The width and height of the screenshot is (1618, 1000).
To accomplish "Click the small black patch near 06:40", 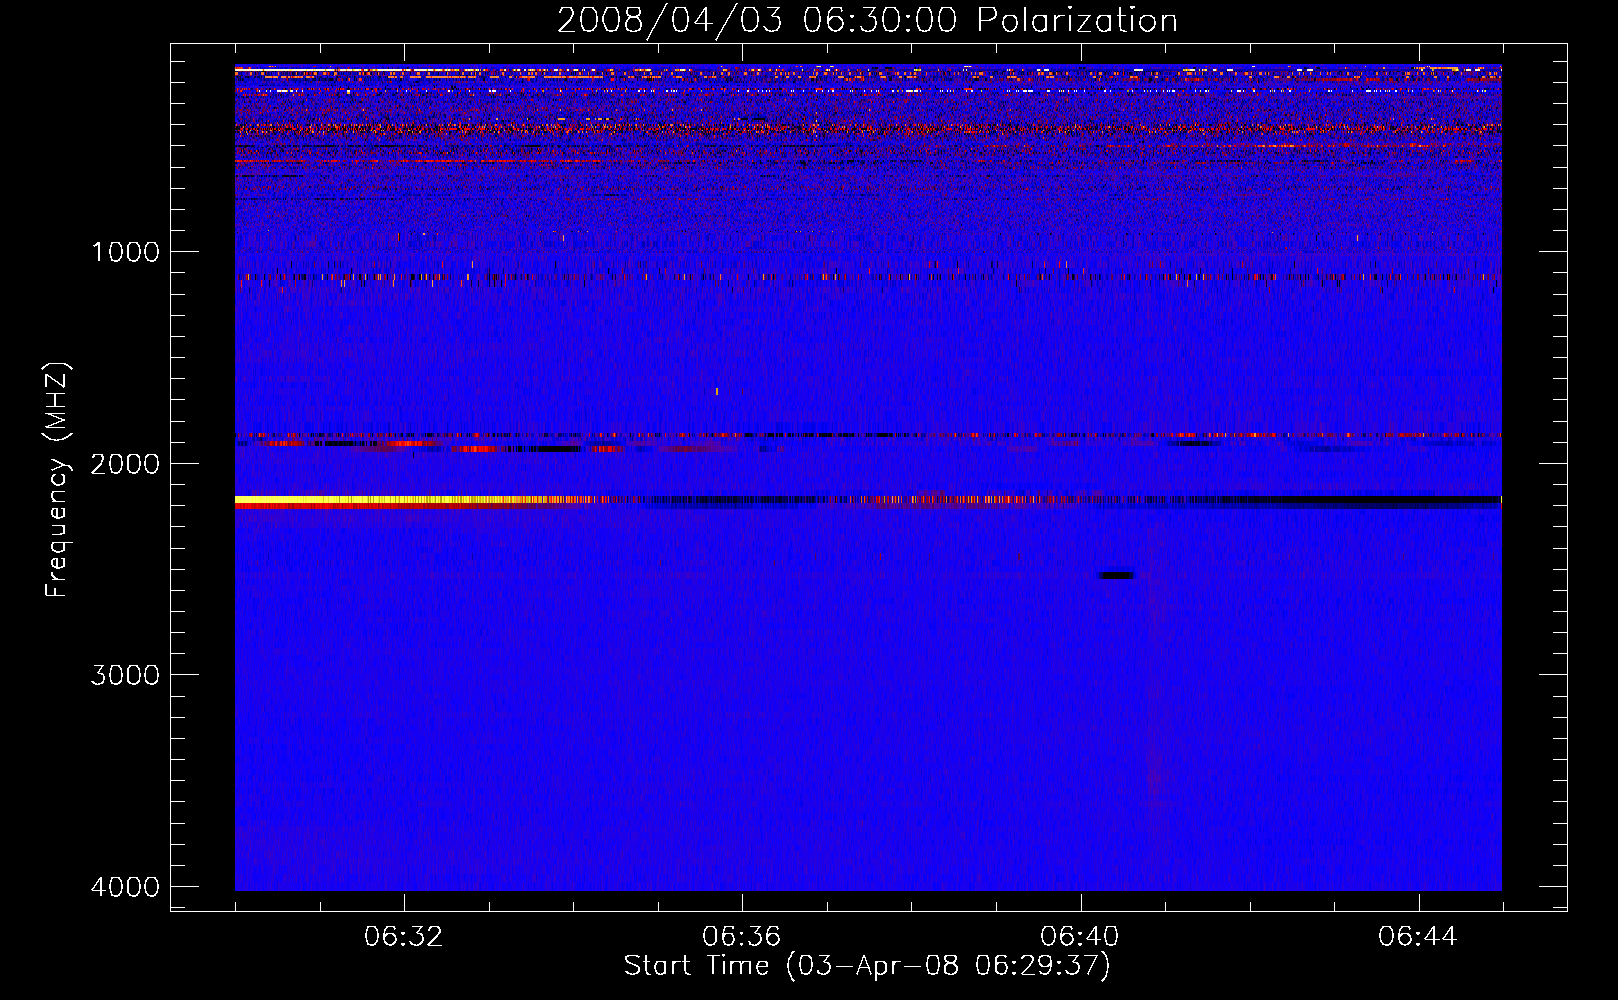I will pyautogui.click(x=1116, y=575).
